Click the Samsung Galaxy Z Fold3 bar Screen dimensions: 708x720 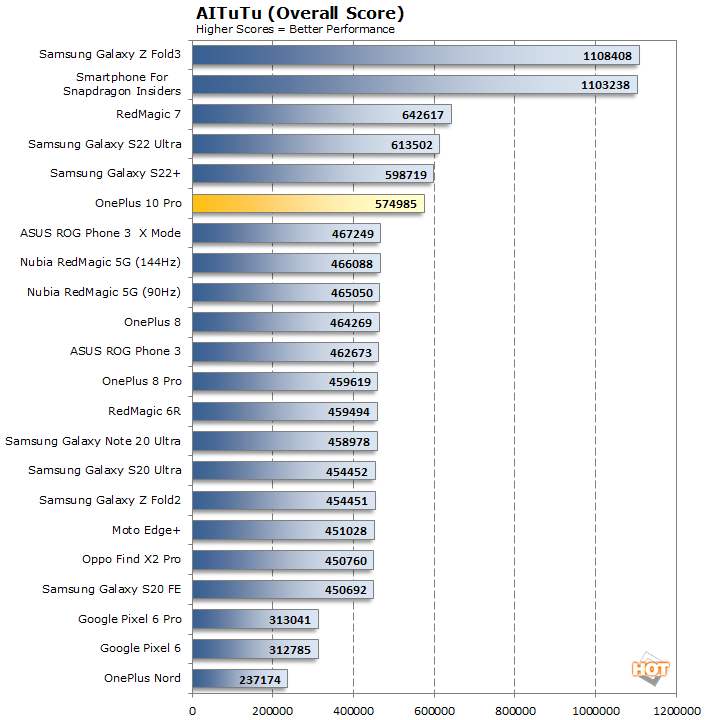pyautogui.click(x=416, y=55)
